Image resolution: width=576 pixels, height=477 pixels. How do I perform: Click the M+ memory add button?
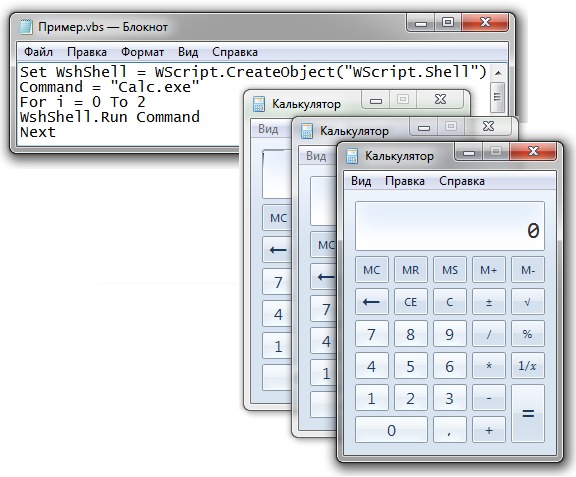coord(489,270)
